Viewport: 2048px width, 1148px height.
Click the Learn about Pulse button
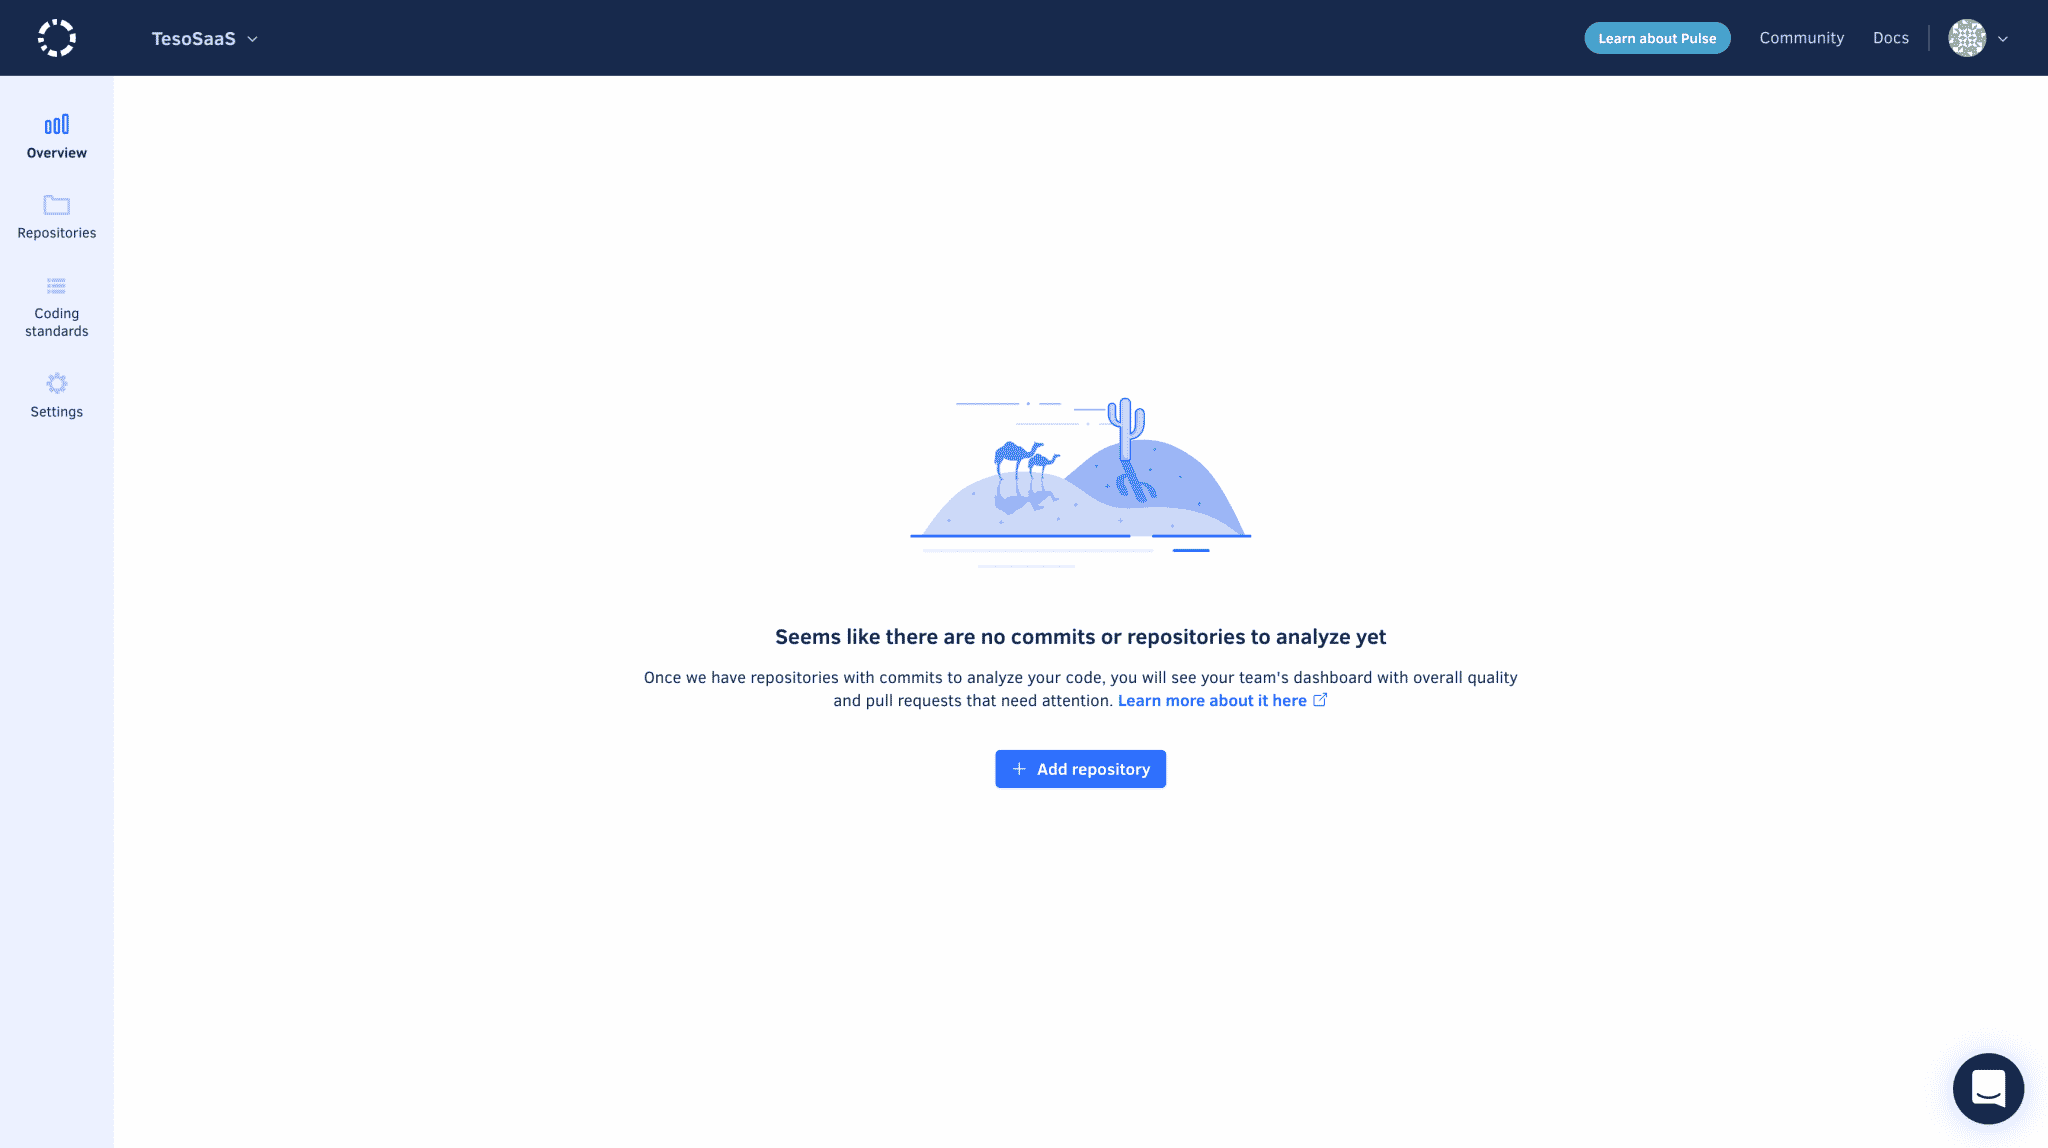pos(1657,38)
